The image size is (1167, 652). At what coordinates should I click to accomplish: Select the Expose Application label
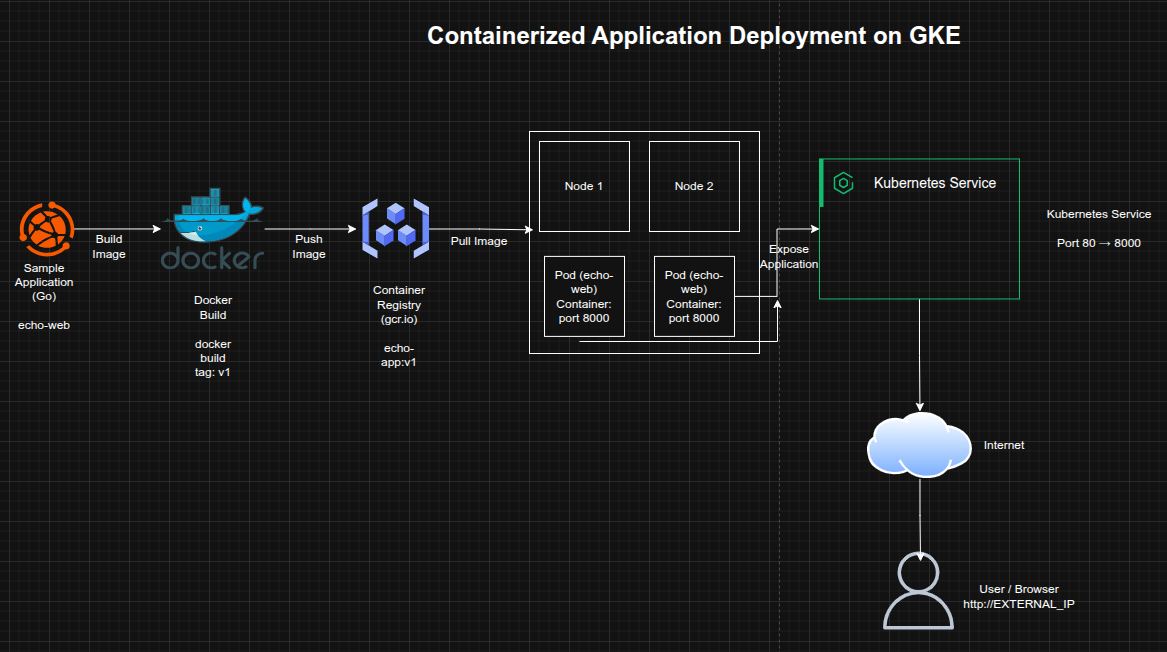[x=788, y=257]
